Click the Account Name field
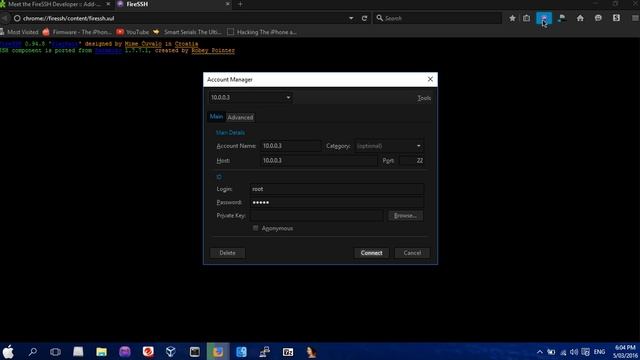Screen dimensions: 640x360 click(x=291, y=146)
